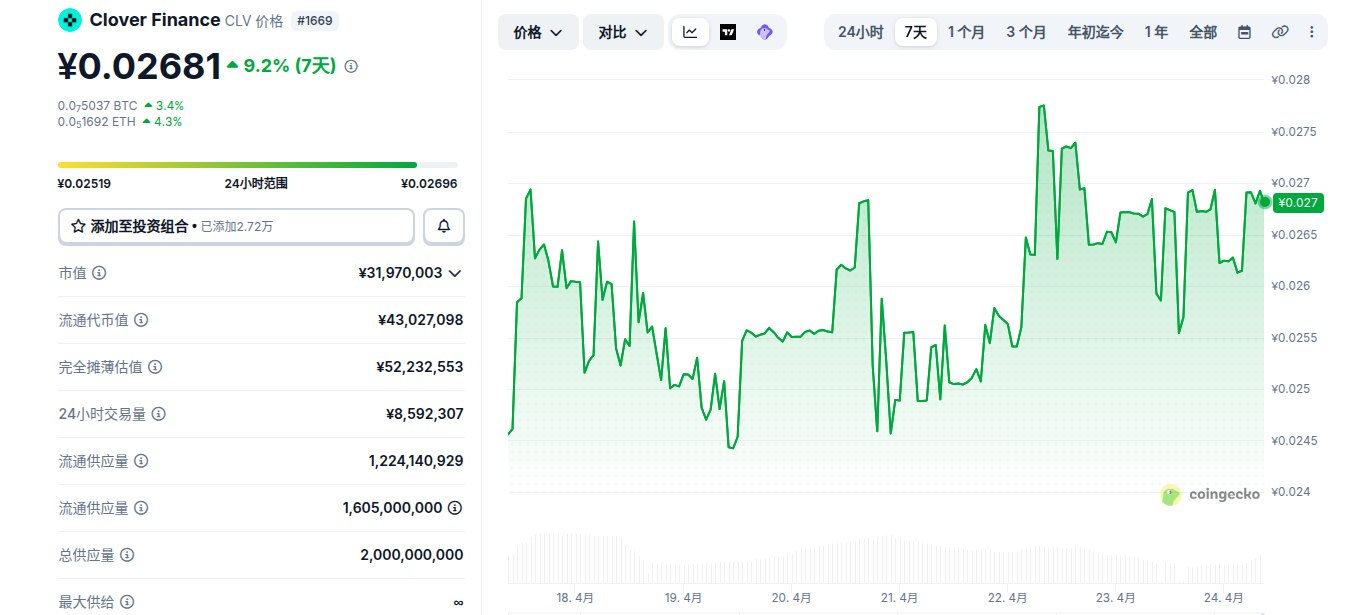Copy the chart link icon
This screenshot has height=615, width=1360.
1279,32
